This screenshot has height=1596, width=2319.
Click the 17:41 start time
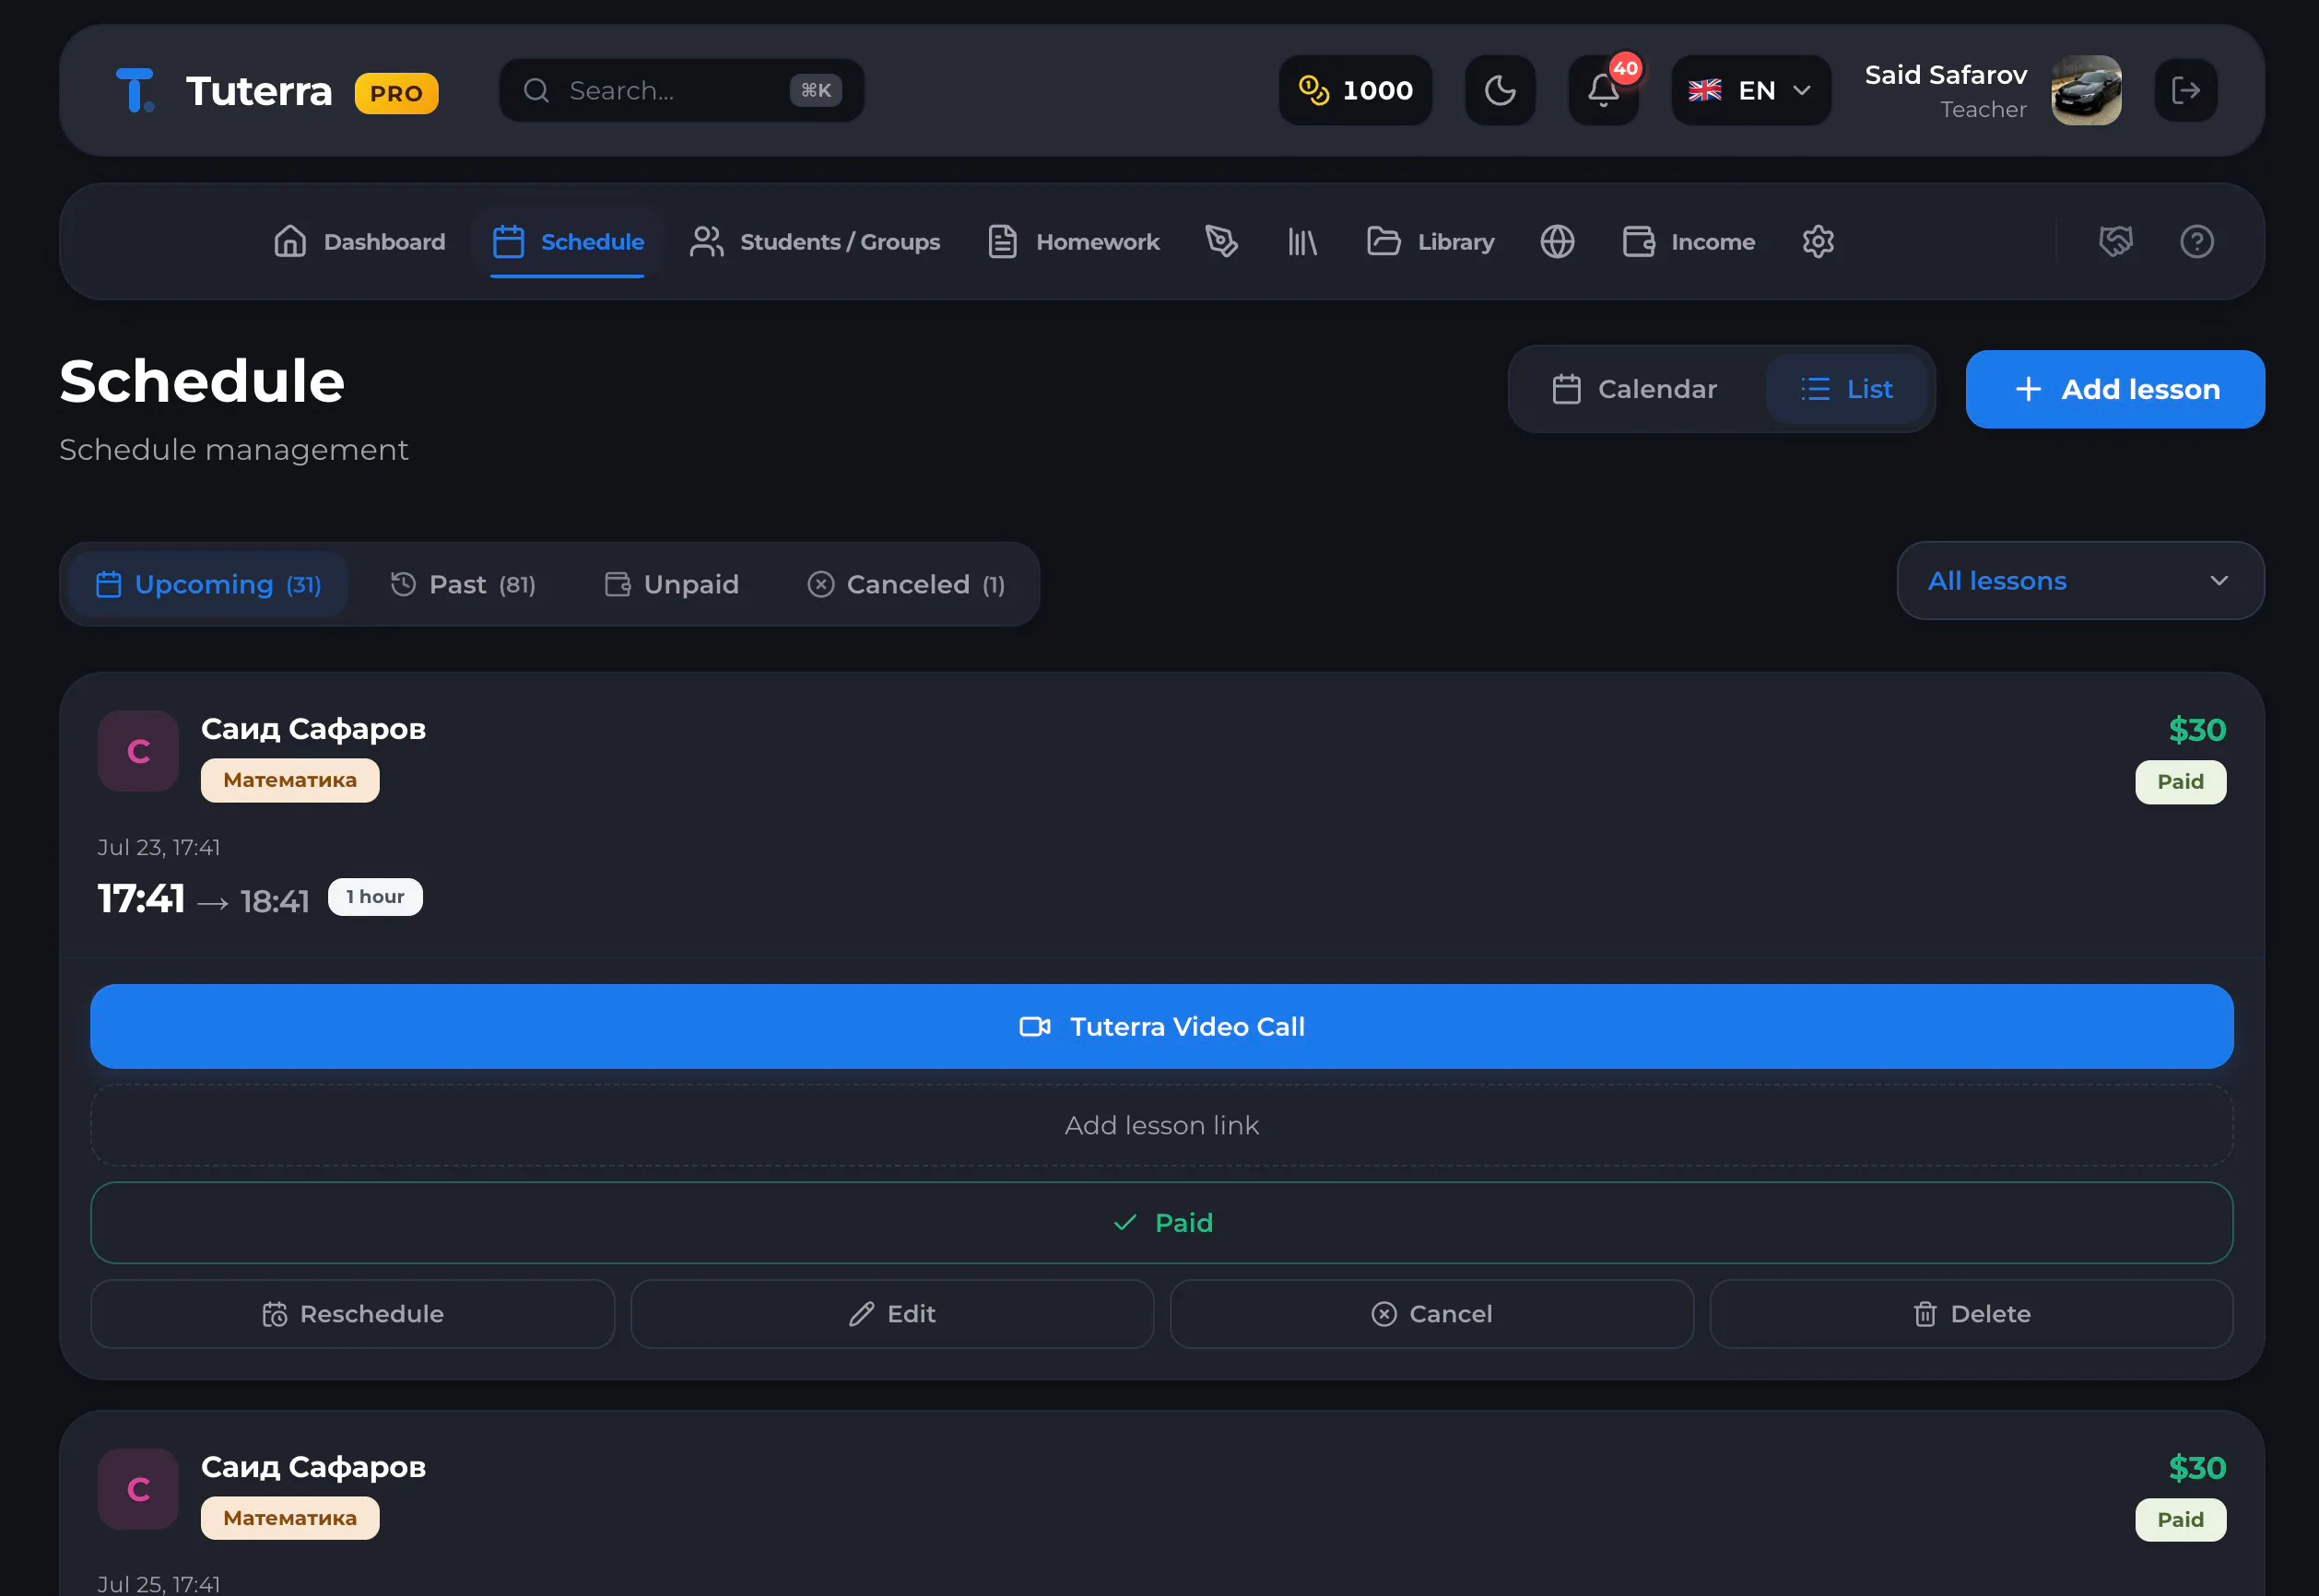[141, 899]
